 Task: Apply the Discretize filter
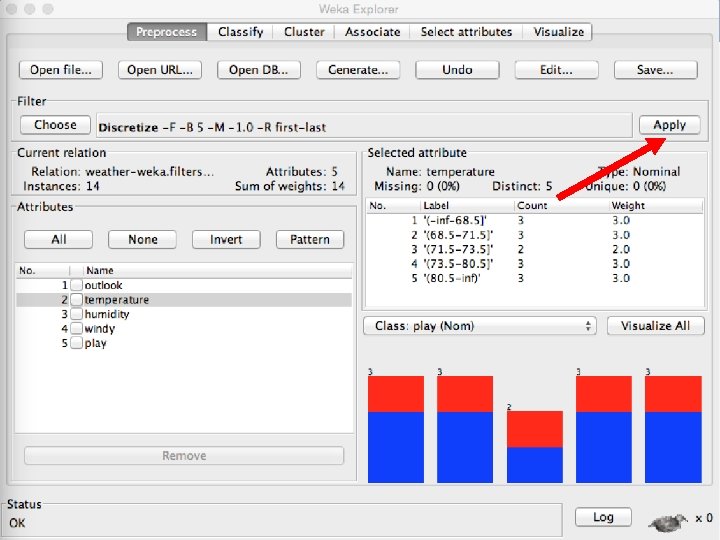(x=669, y=125)
